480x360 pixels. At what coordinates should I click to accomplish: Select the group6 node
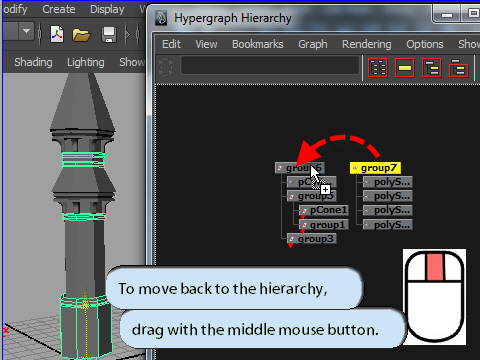coord(299,168)
